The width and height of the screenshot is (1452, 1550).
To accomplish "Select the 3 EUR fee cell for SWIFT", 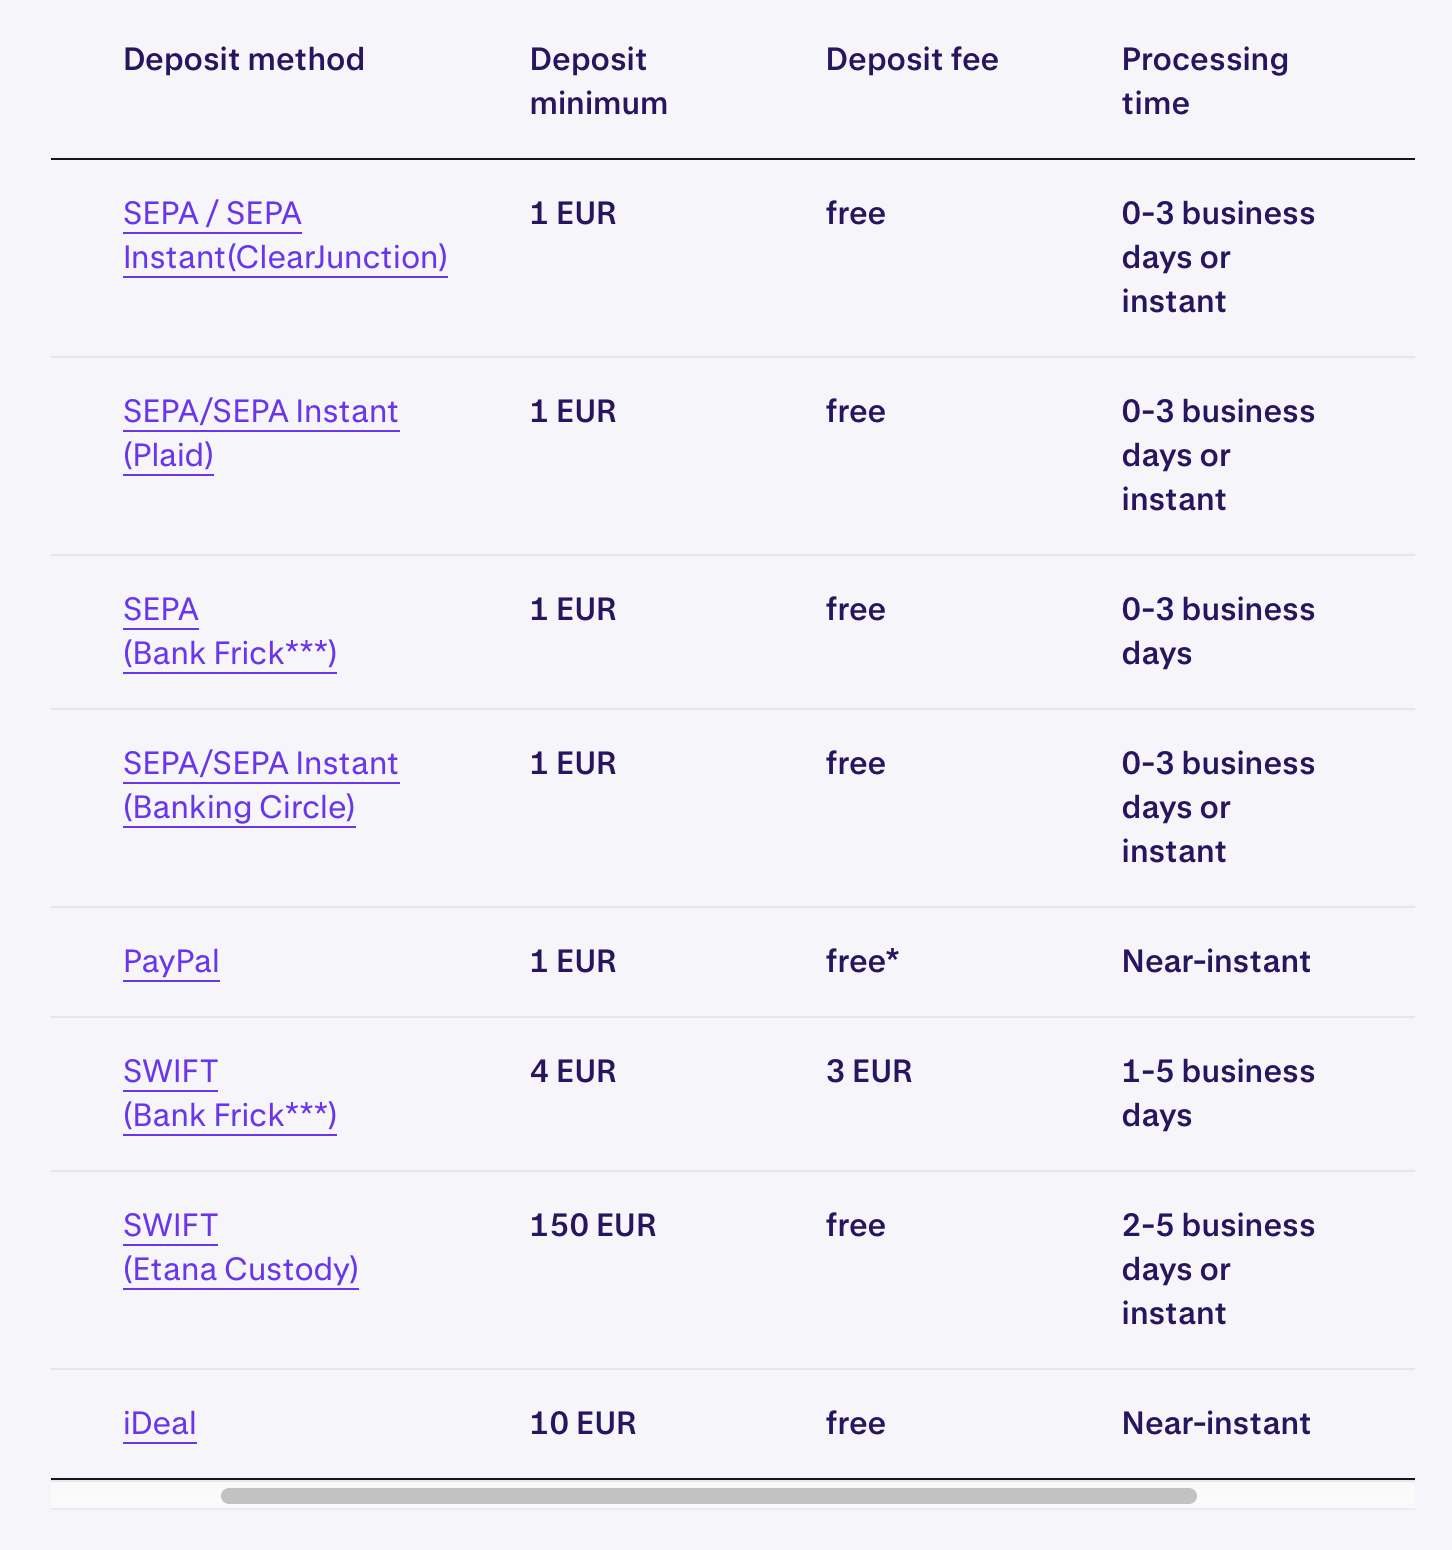I will 868,1071.
